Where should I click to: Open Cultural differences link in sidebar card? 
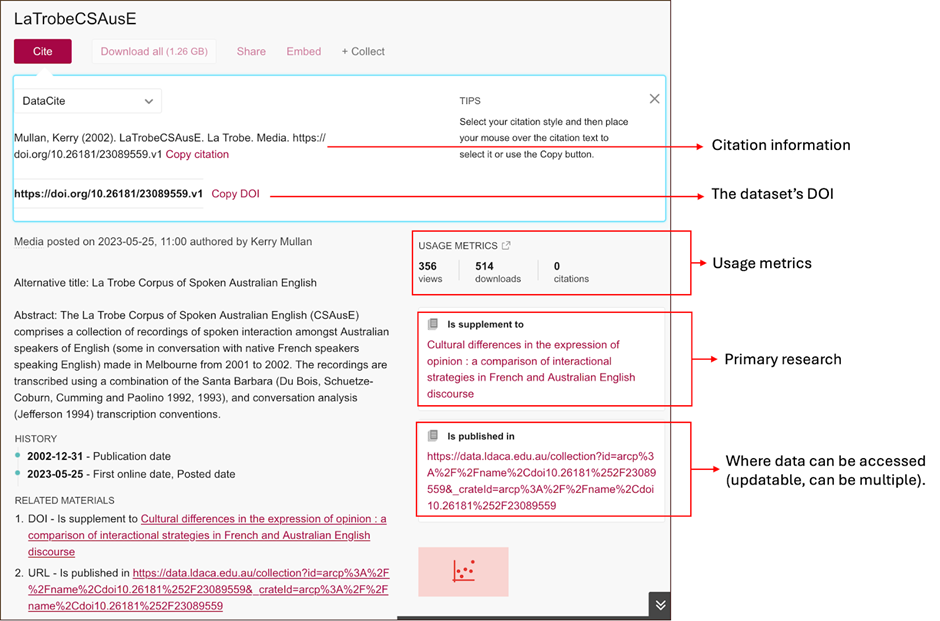(x=531, y=369)
